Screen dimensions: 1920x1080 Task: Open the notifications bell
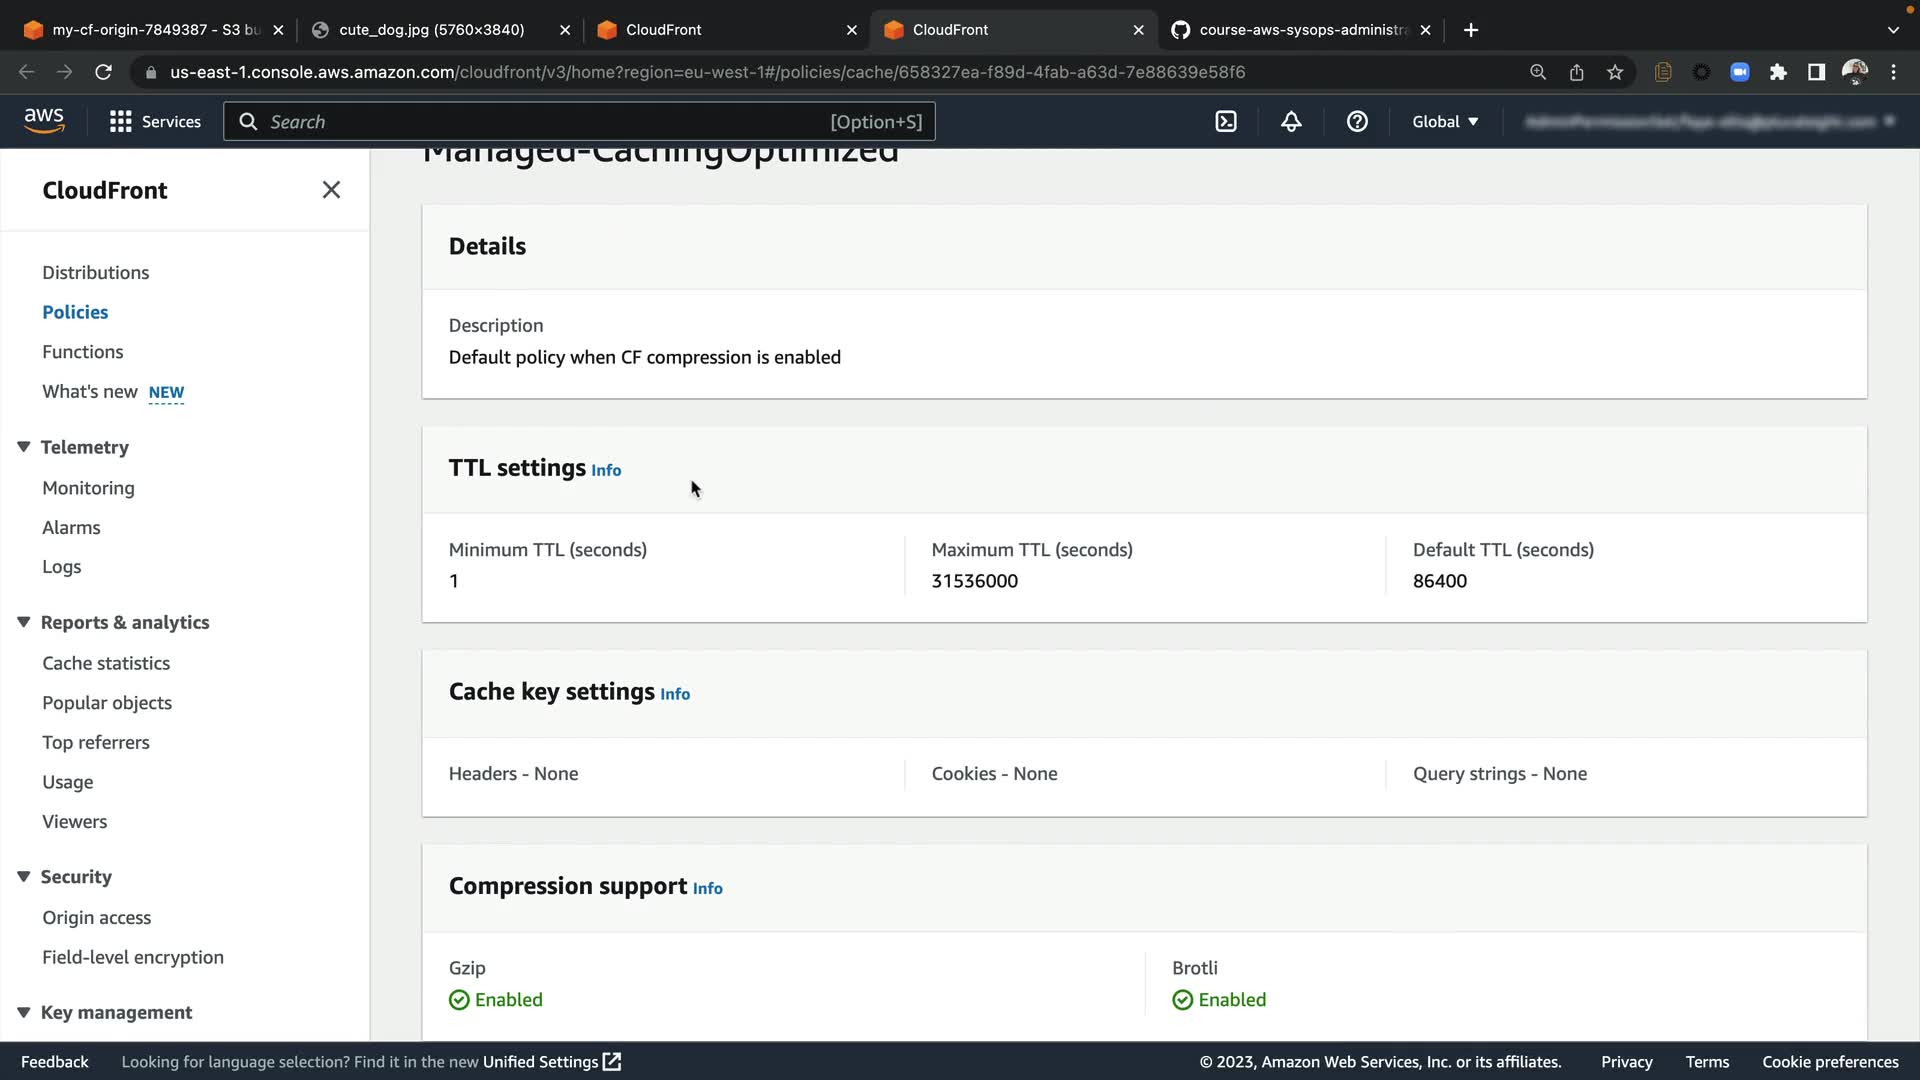[x=1291, y=121]
